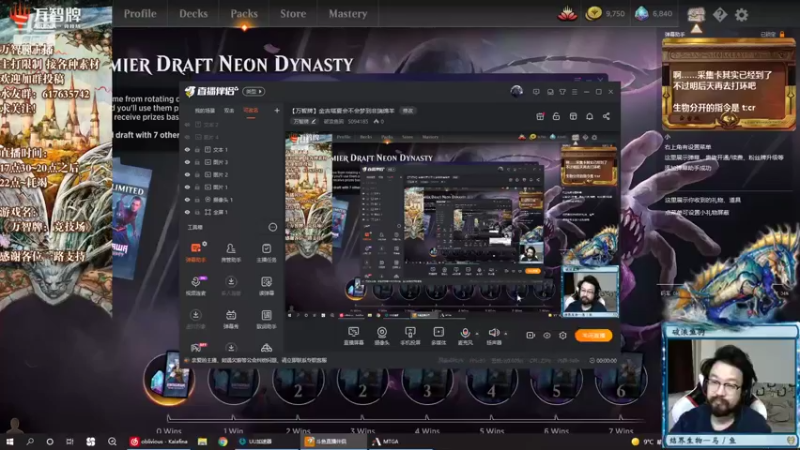Screen dimensions: 800x450
Task: Open the 弹幕助手 danmaku assistant tool
Action: click(x=196, y=252)
